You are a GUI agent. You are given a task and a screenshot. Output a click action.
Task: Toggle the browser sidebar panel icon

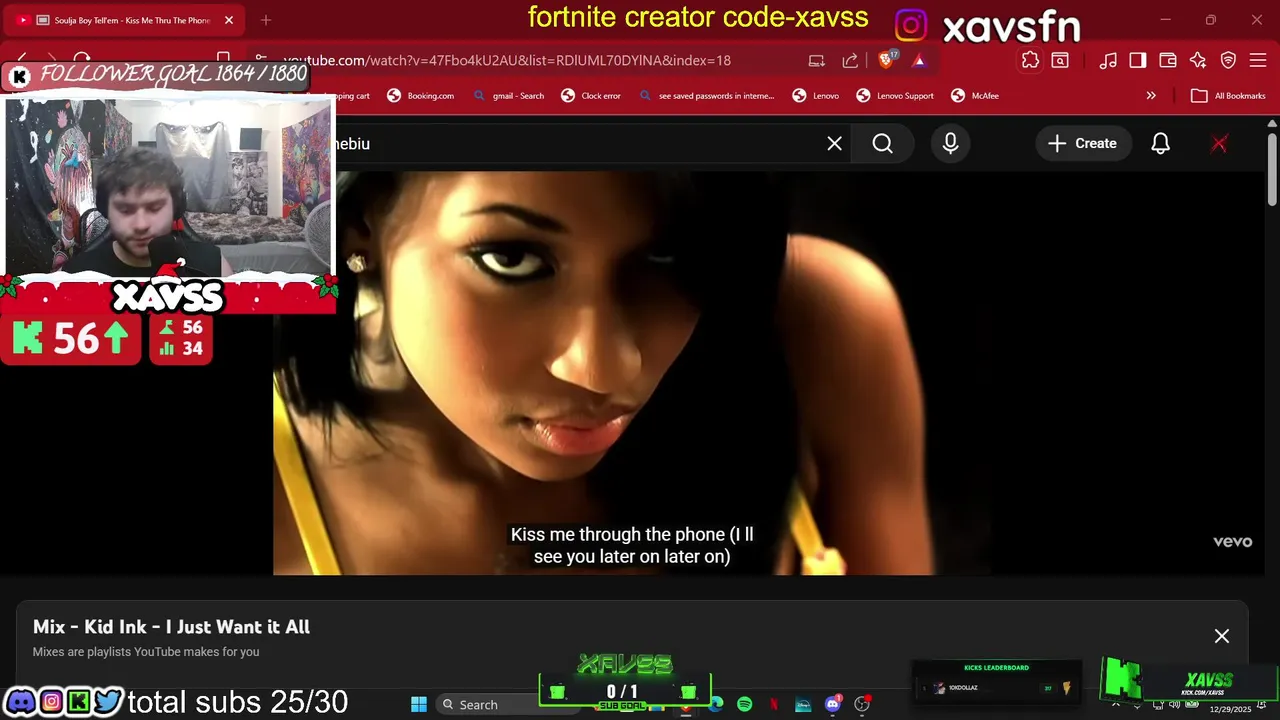(x=1138, y=60)
